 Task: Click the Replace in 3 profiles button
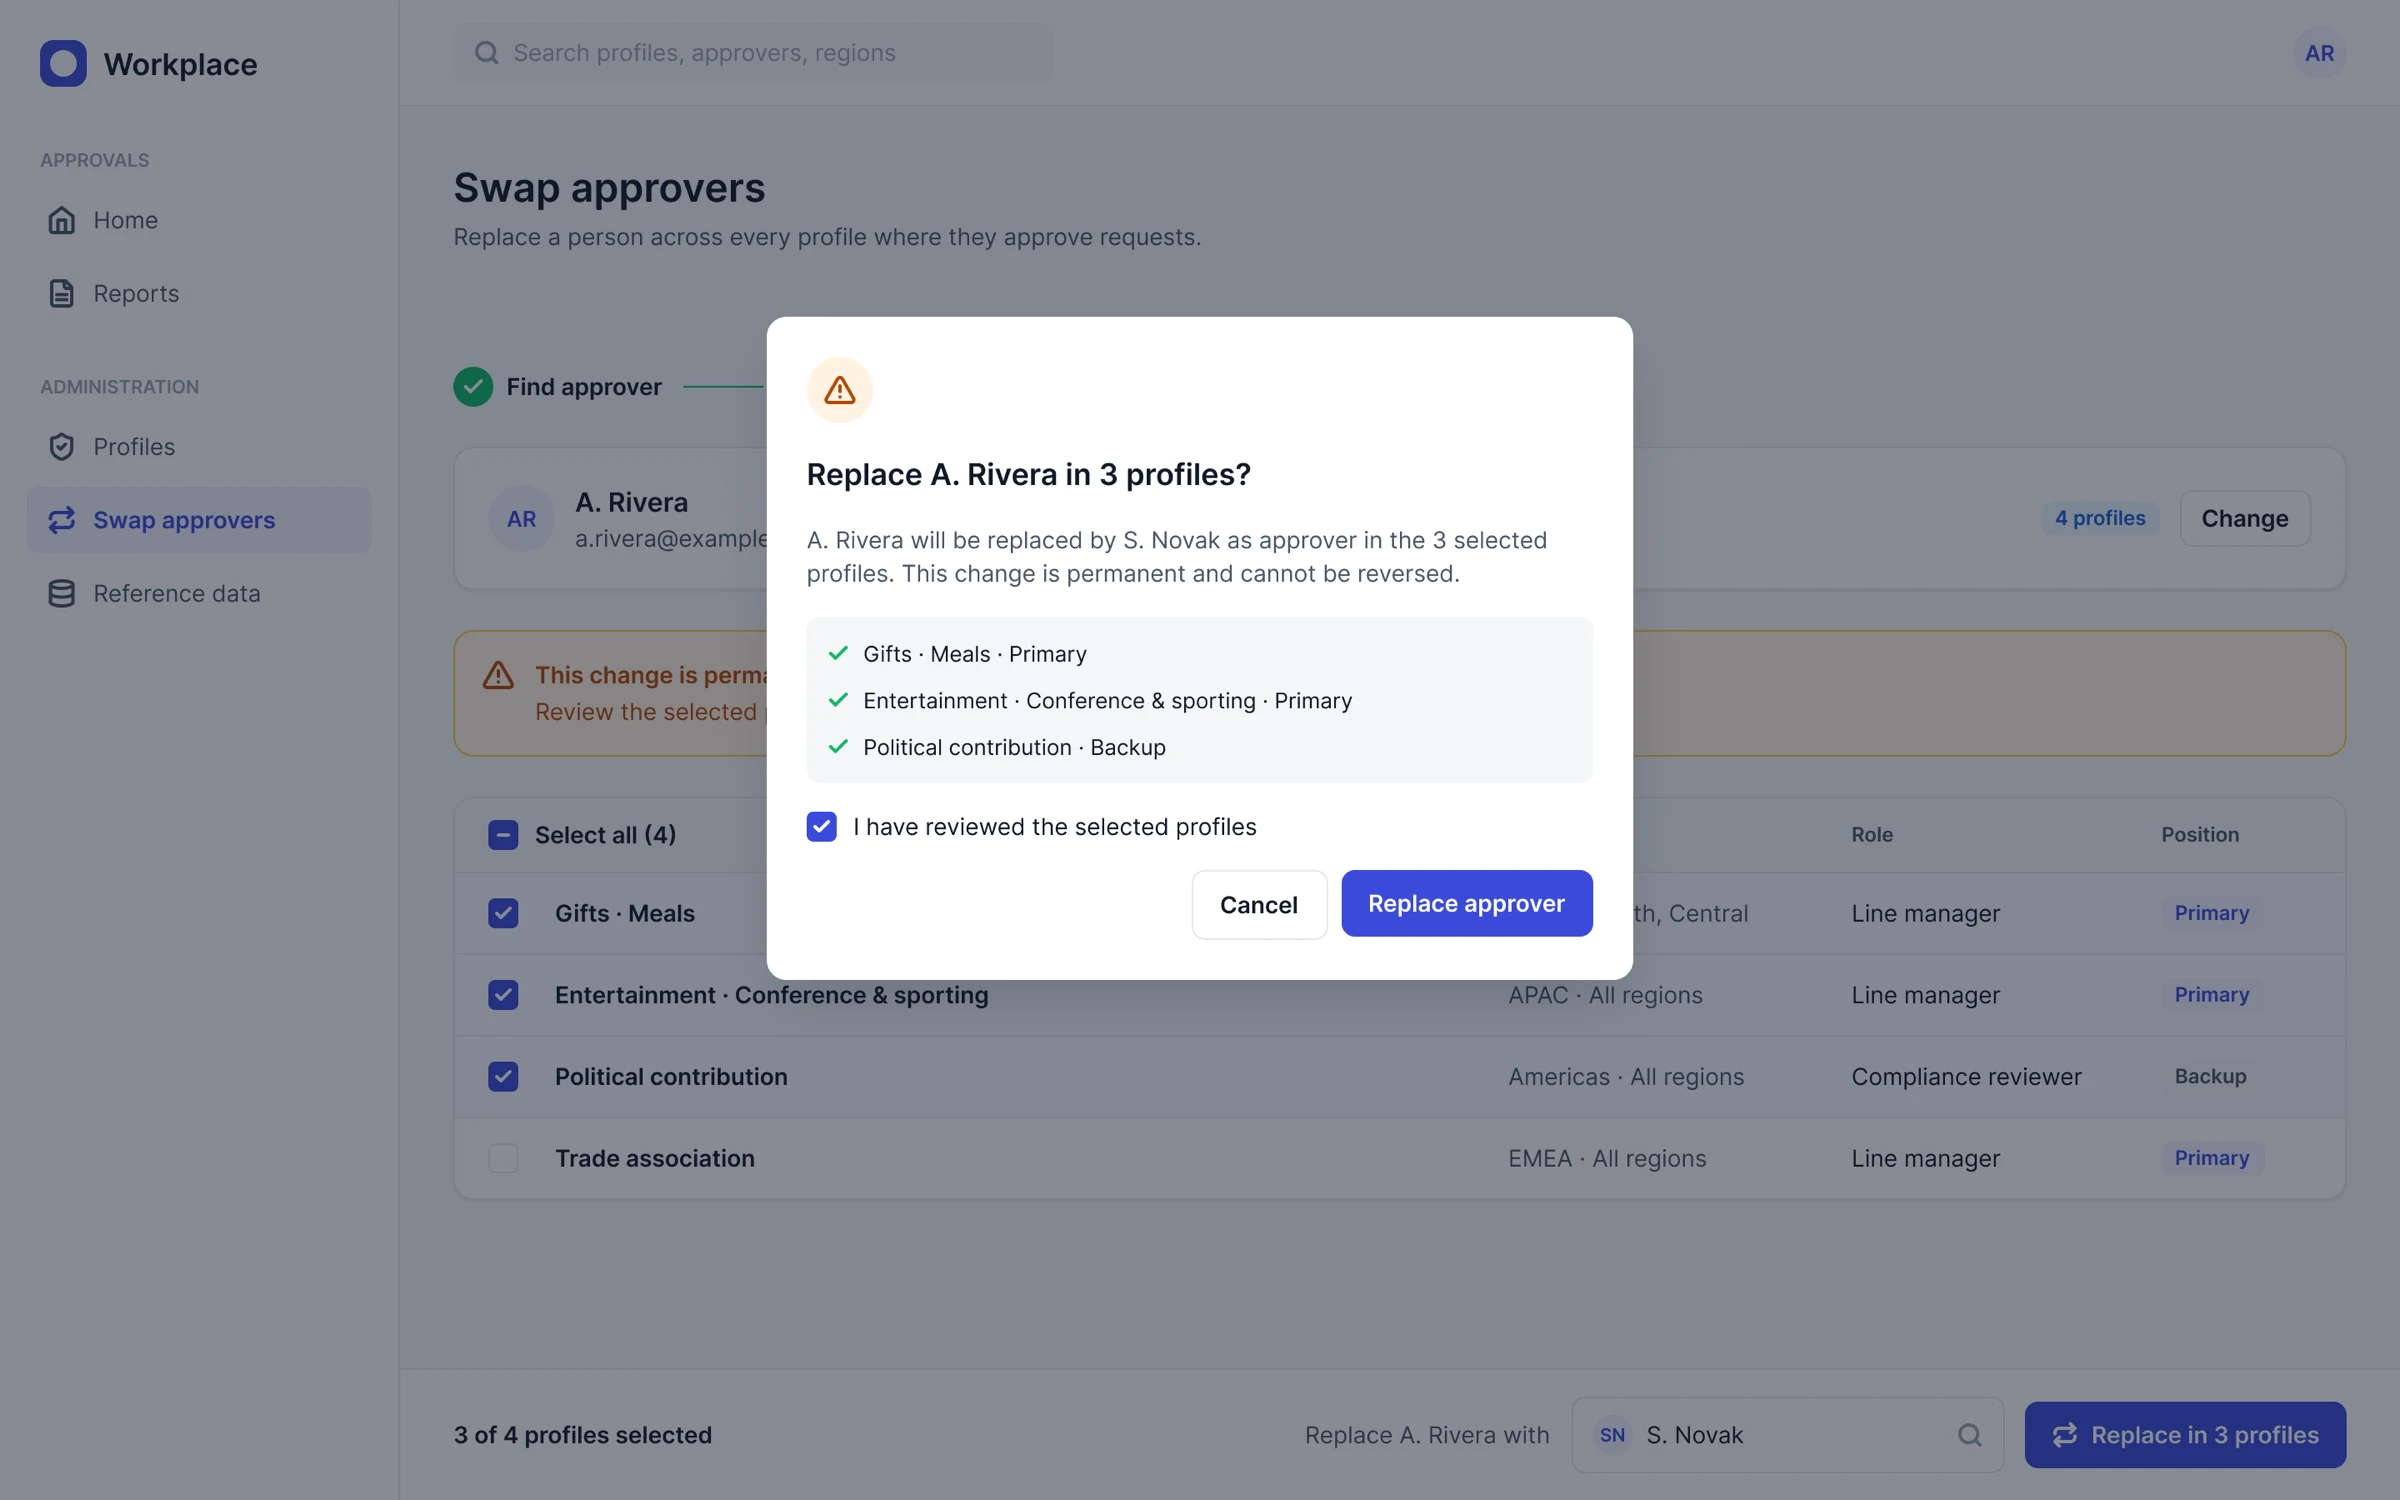(x=2185, y=1434)
